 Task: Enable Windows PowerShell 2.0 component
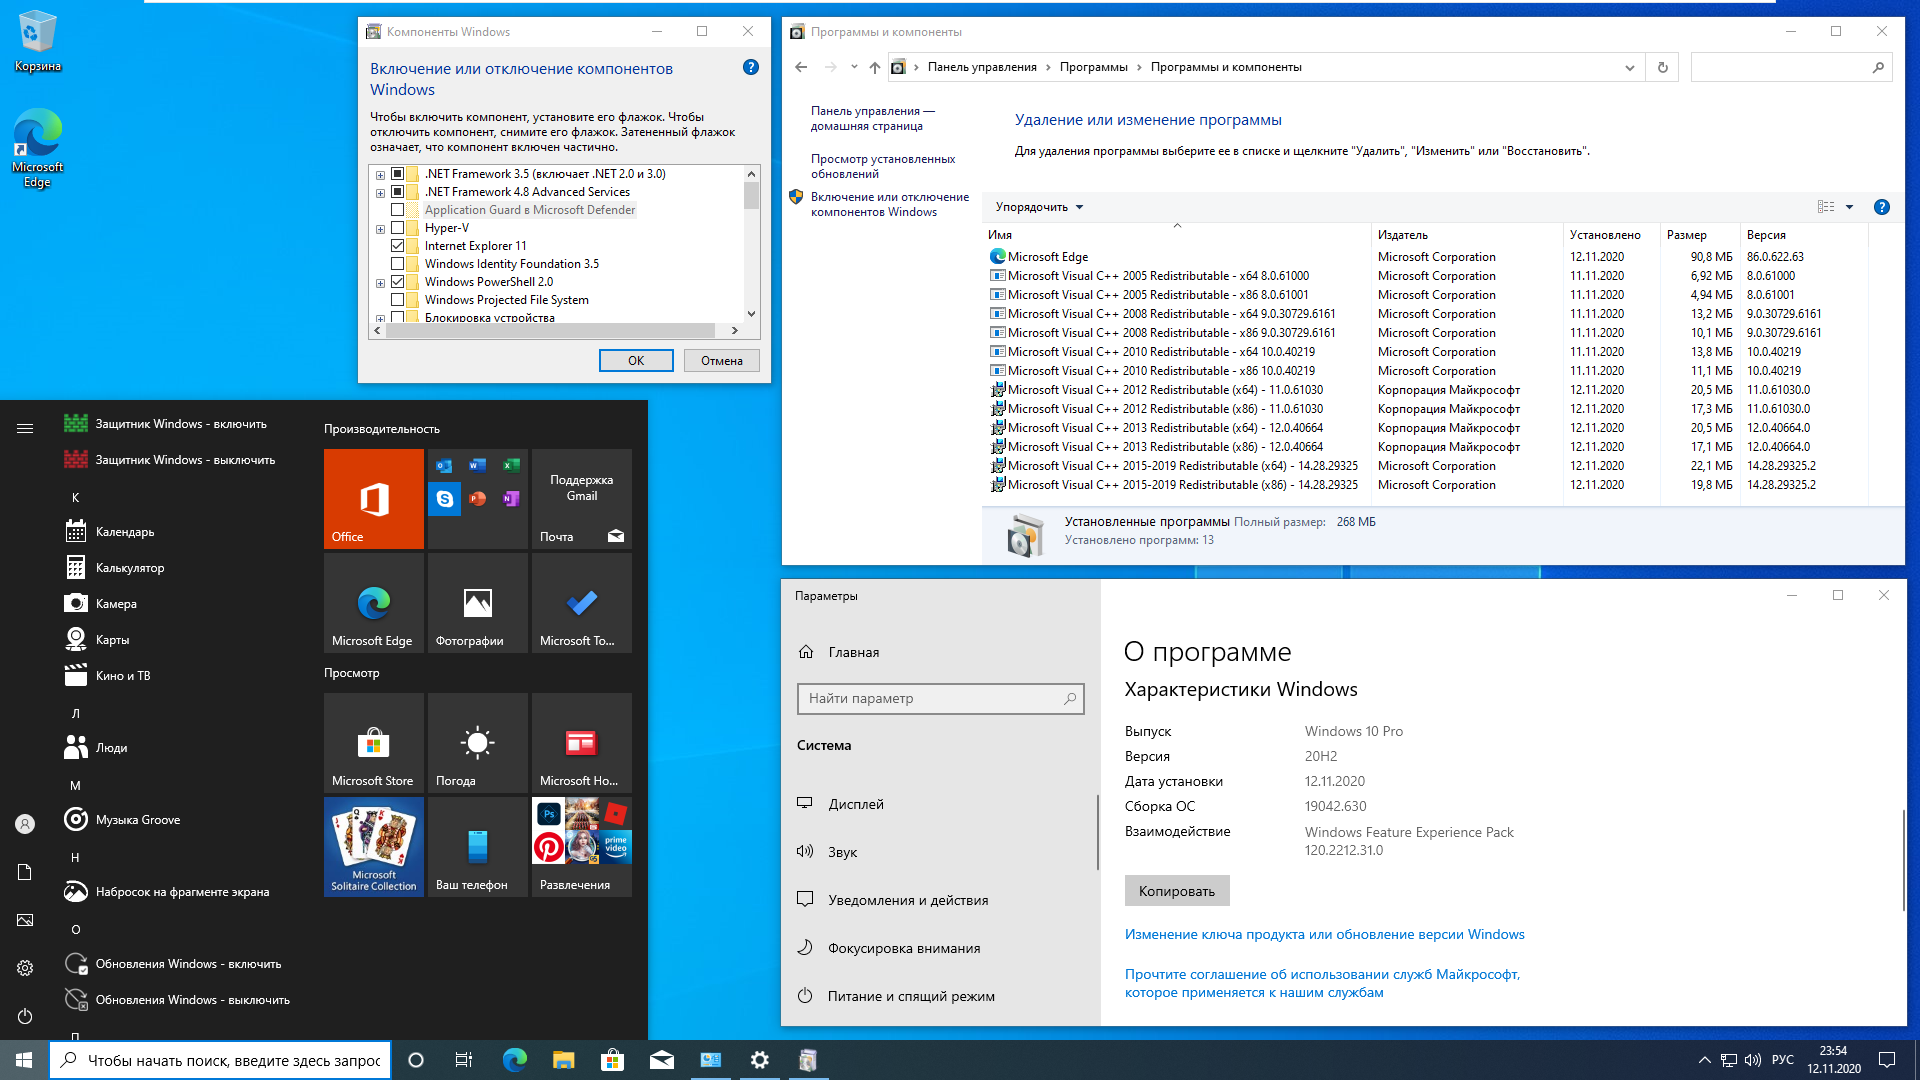pyautogui.click(x=398, y=281)
